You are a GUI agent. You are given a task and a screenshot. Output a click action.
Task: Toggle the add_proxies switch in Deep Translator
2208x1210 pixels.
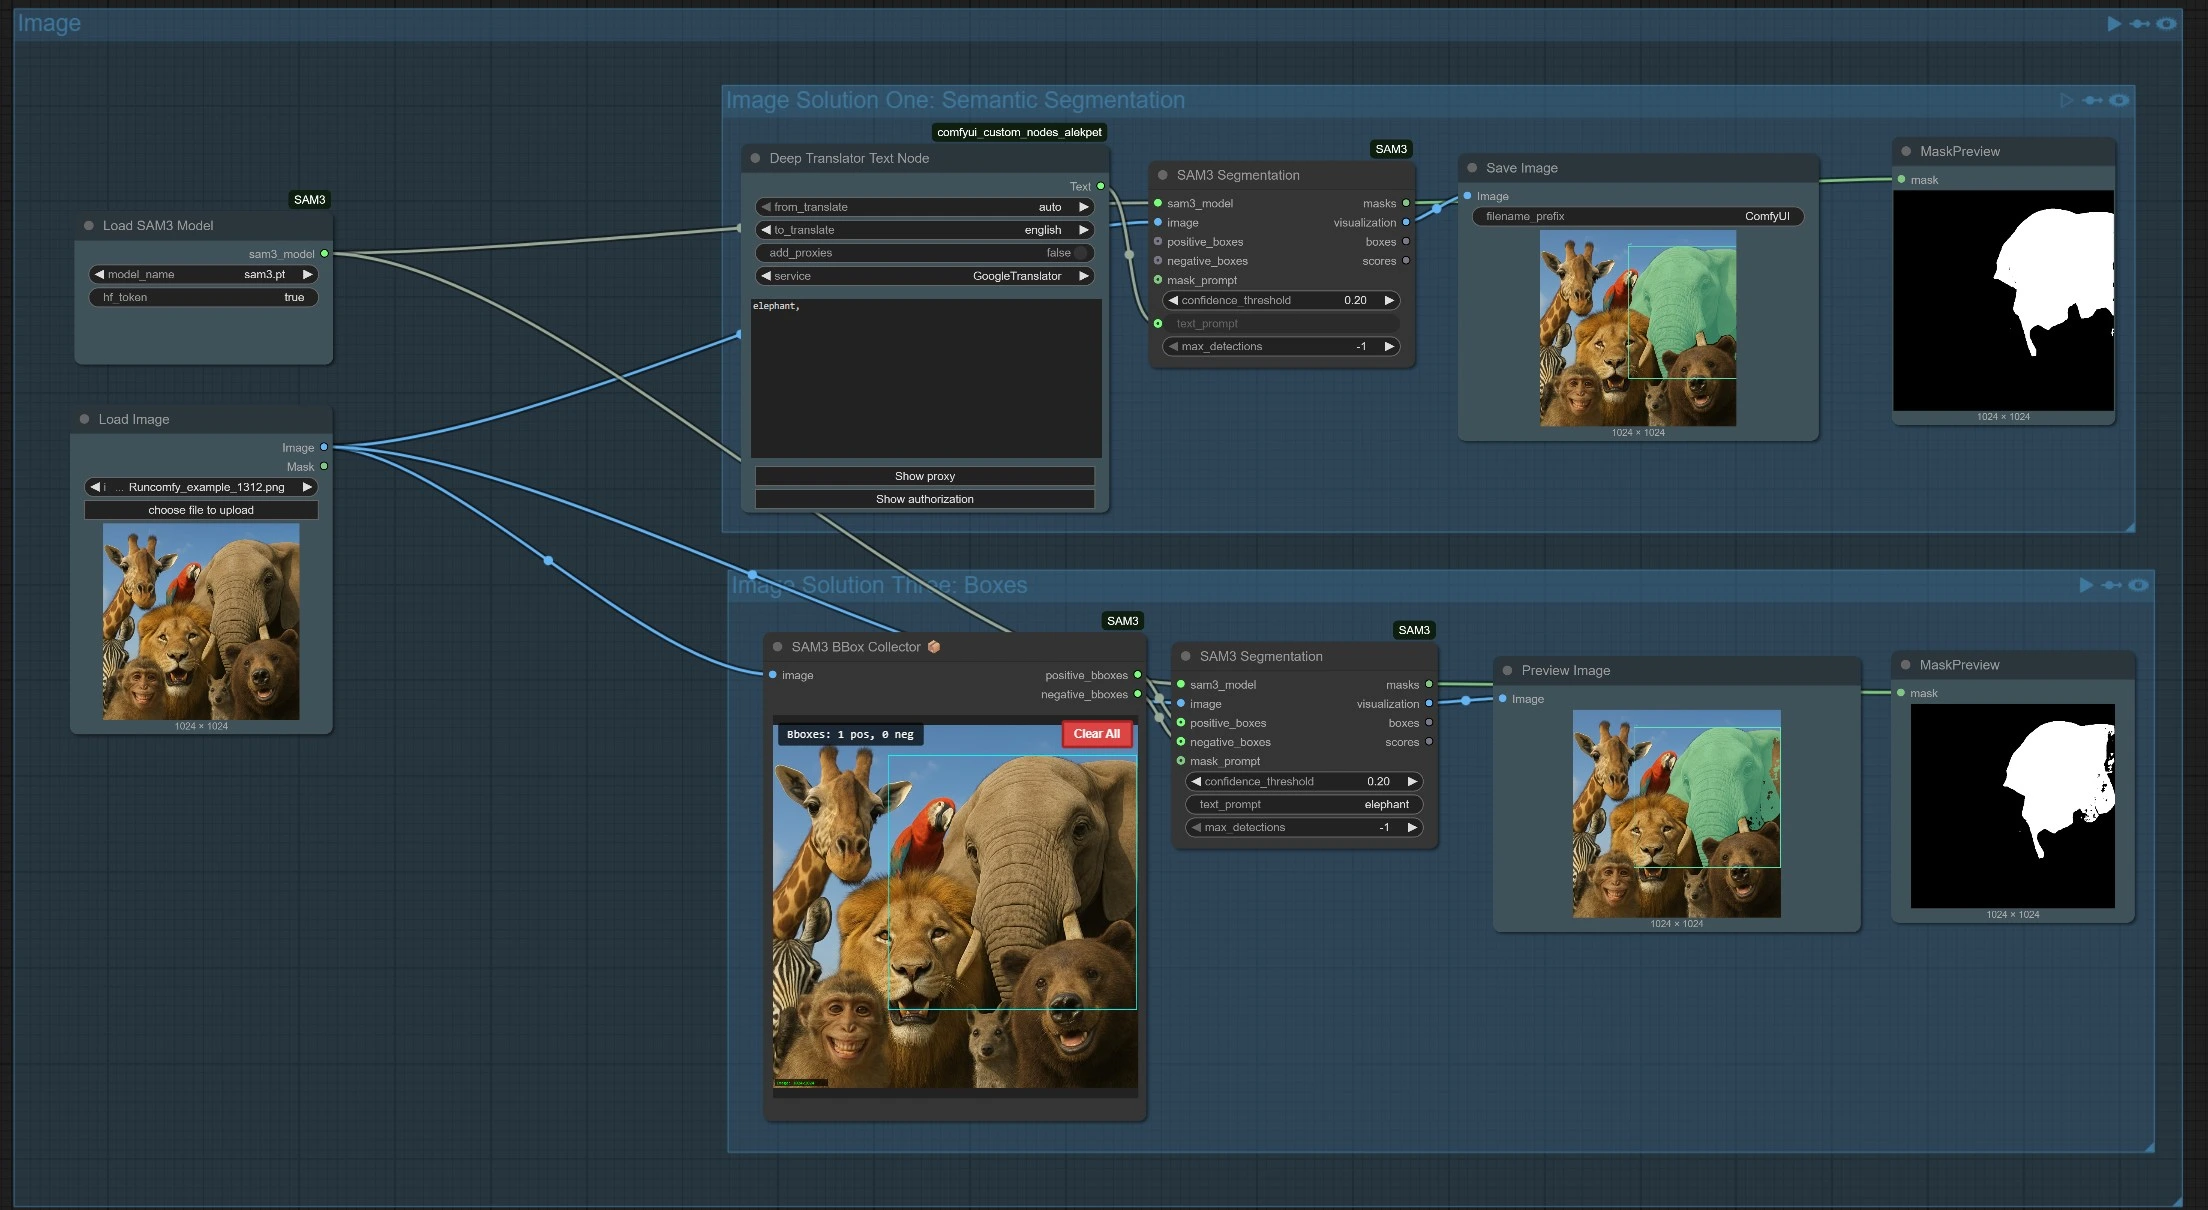[x=1078, y=253]
